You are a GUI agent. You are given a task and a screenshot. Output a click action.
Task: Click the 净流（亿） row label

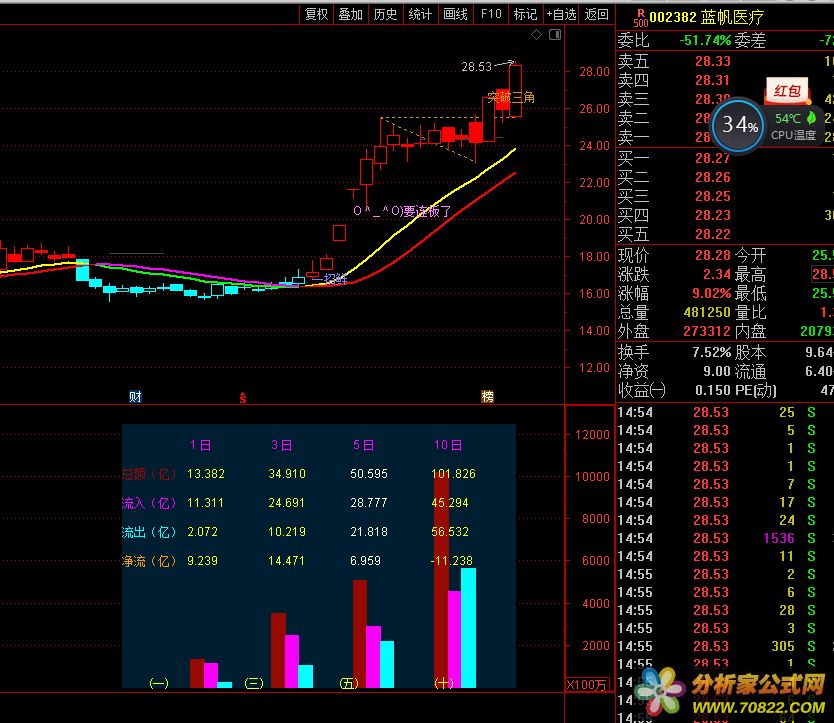coord(149,561)
